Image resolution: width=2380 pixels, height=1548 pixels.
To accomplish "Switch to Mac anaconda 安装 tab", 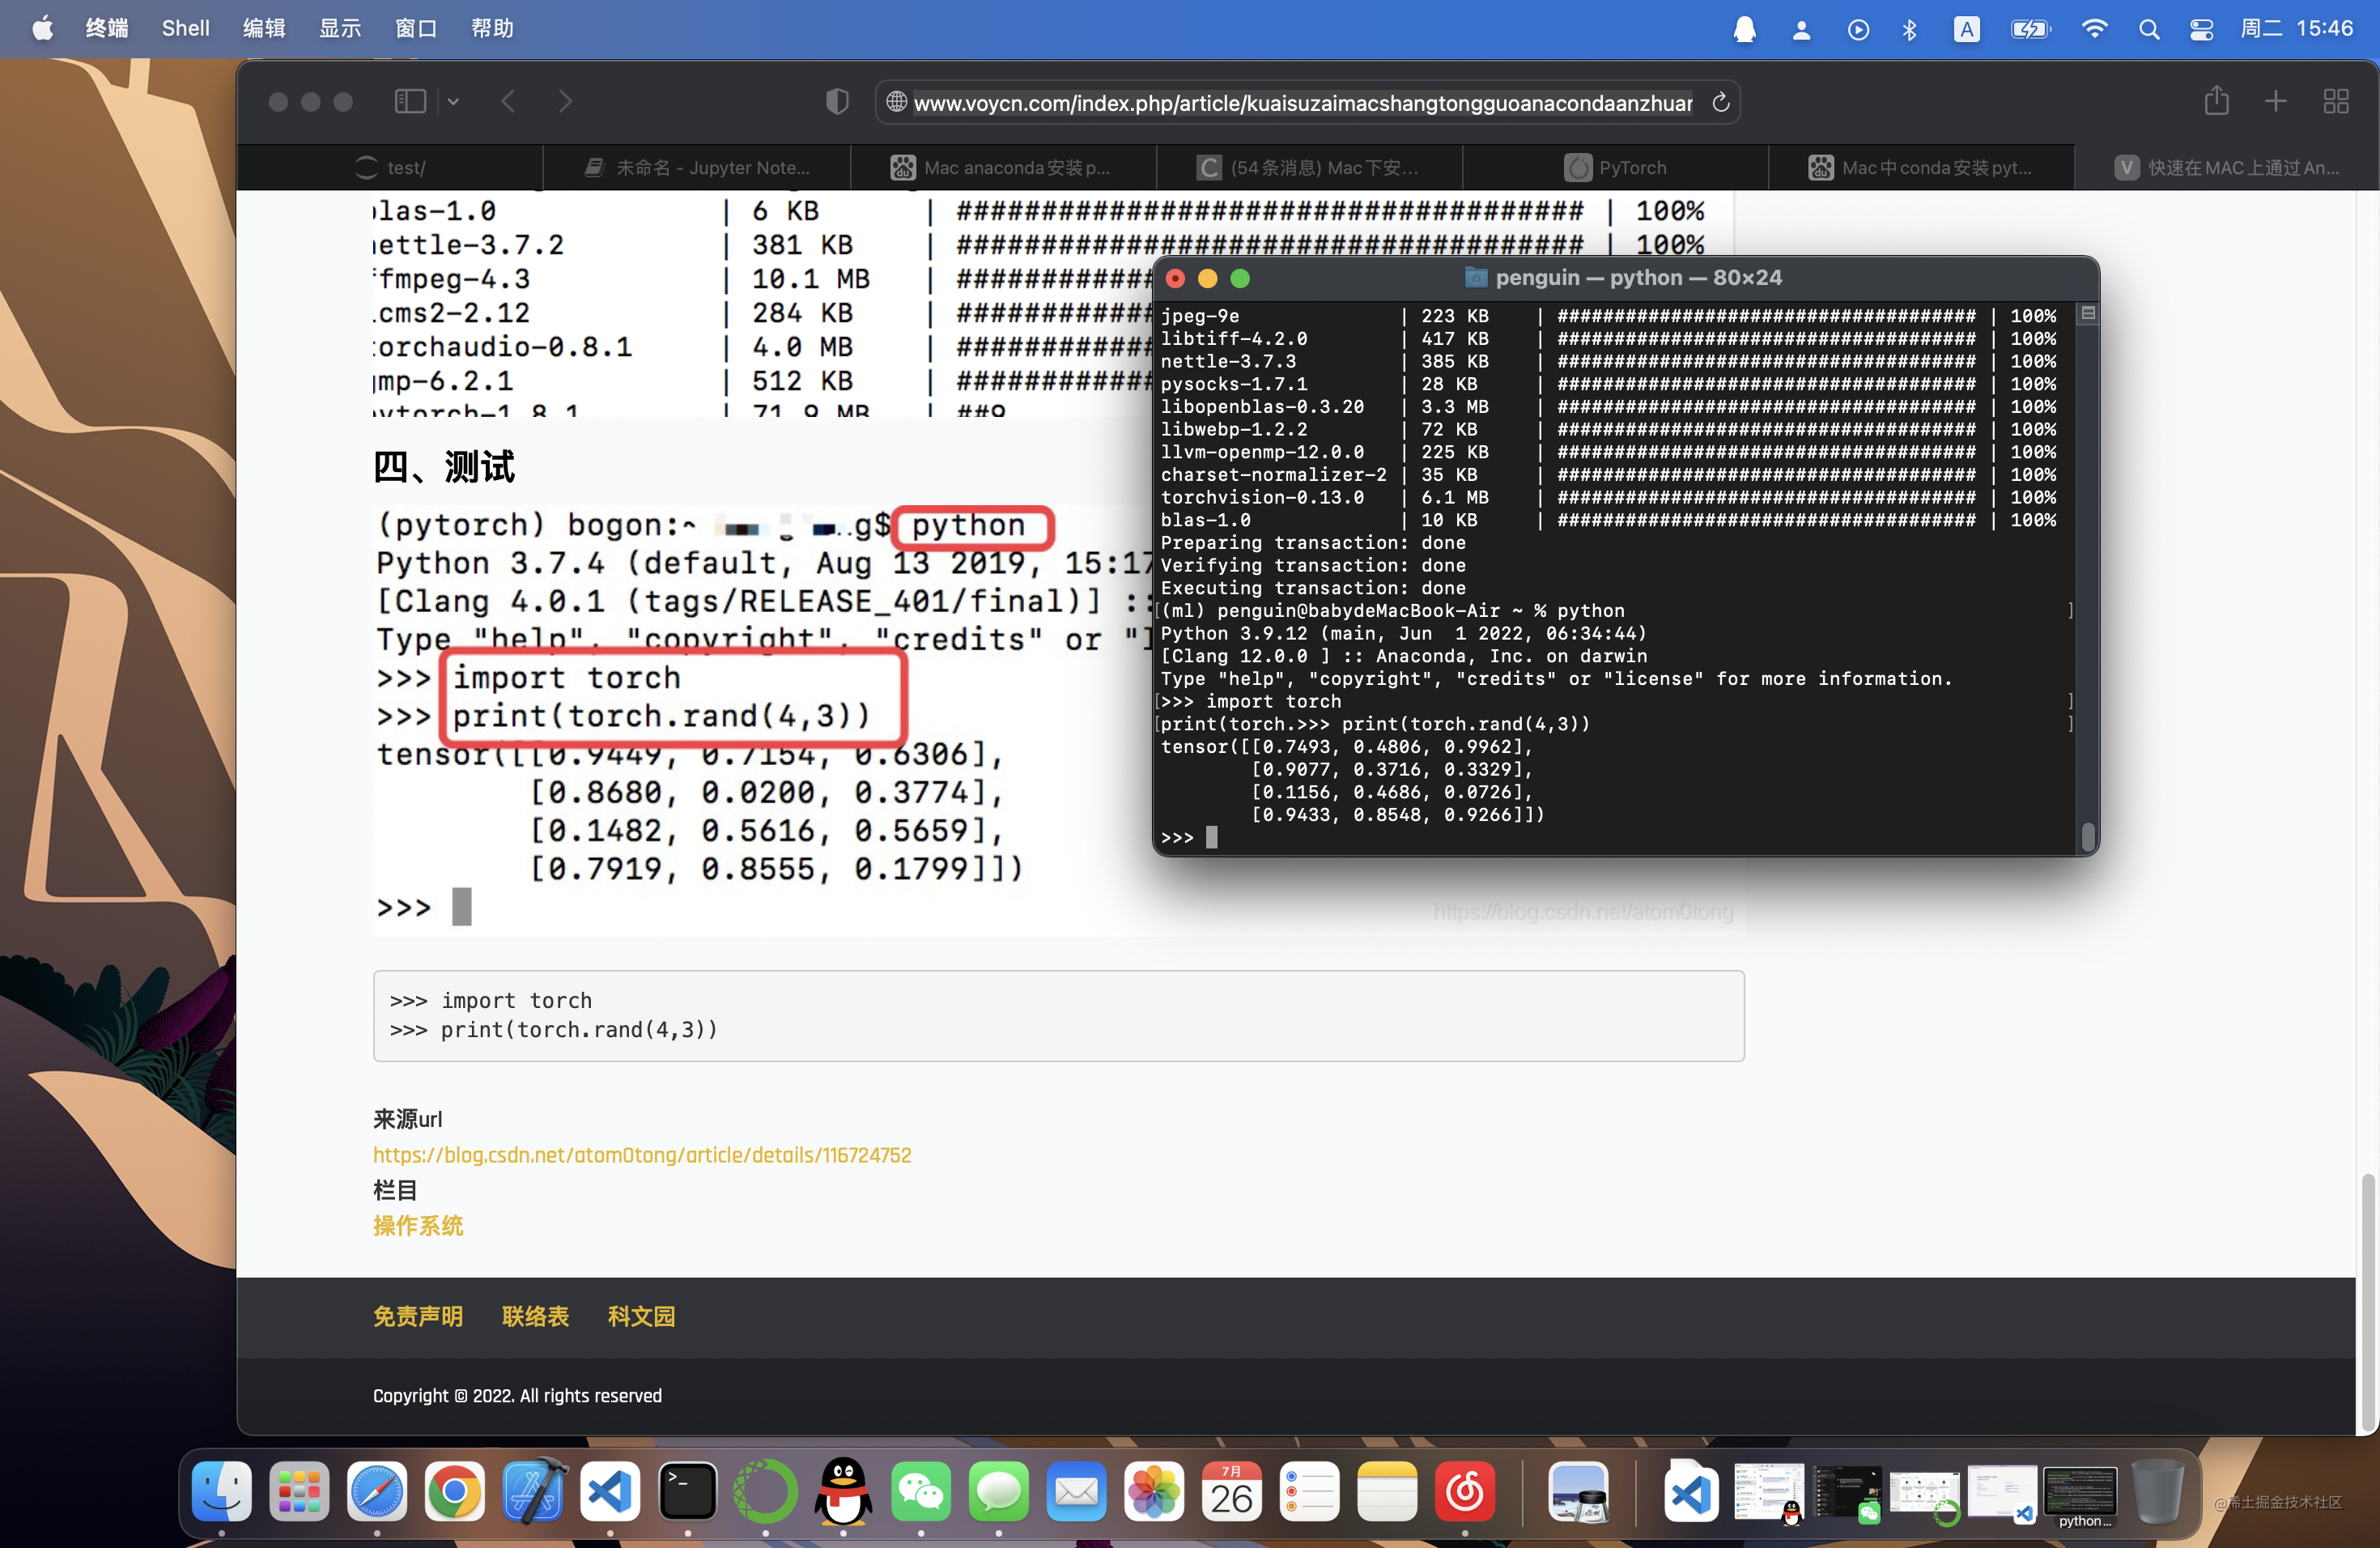I will point(1003,167).
